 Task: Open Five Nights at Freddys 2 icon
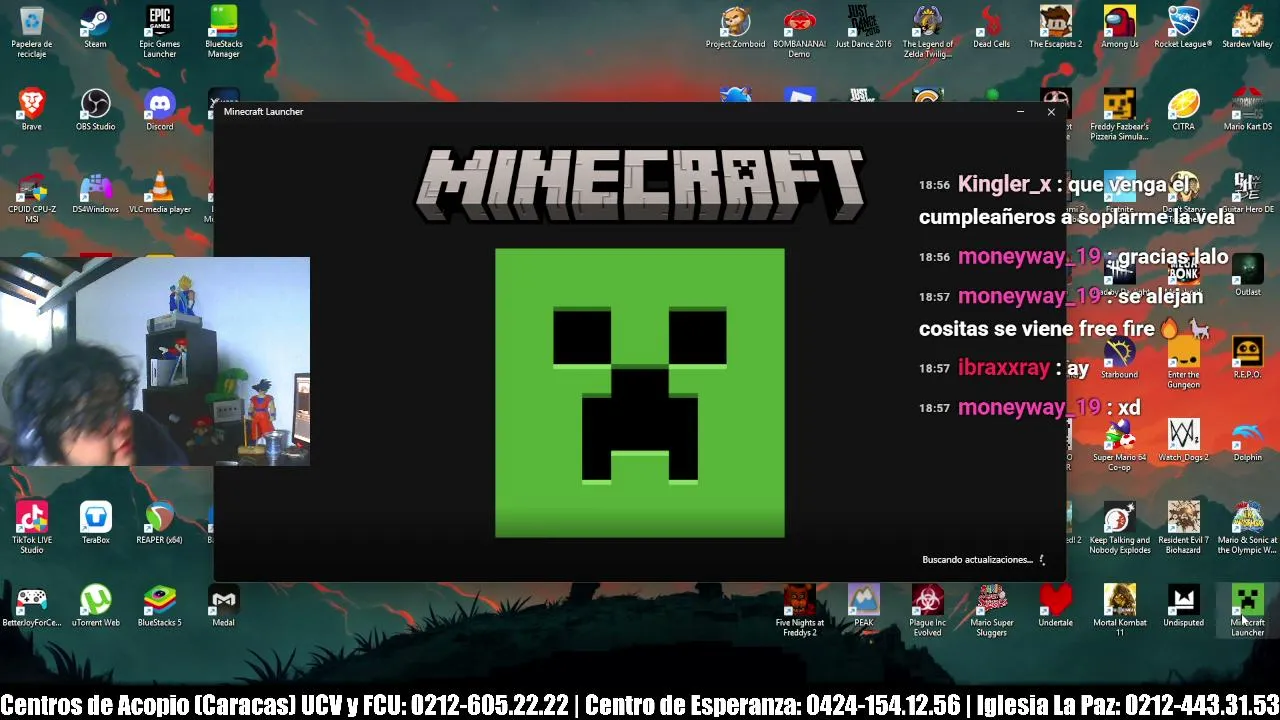coord(799,611)
